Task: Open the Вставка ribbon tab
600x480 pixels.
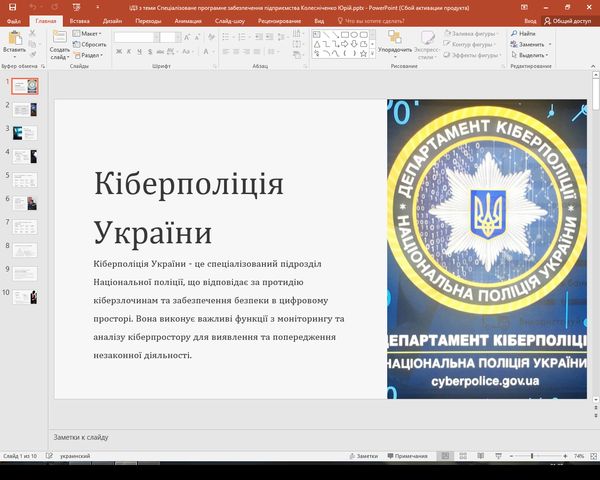Action: (80, 20)
